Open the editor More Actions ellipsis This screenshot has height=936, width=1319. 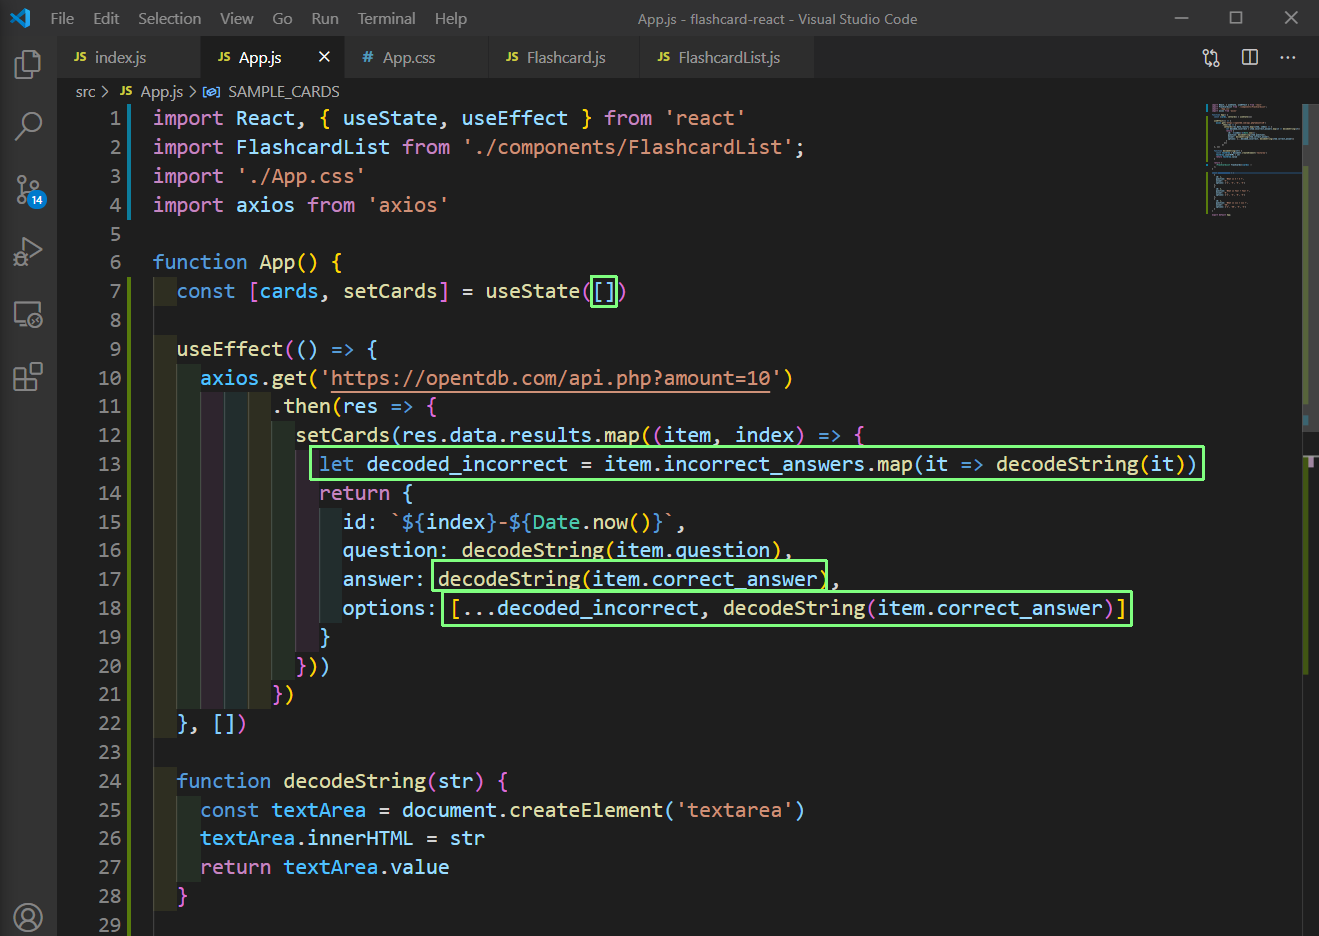point(1288,57)
